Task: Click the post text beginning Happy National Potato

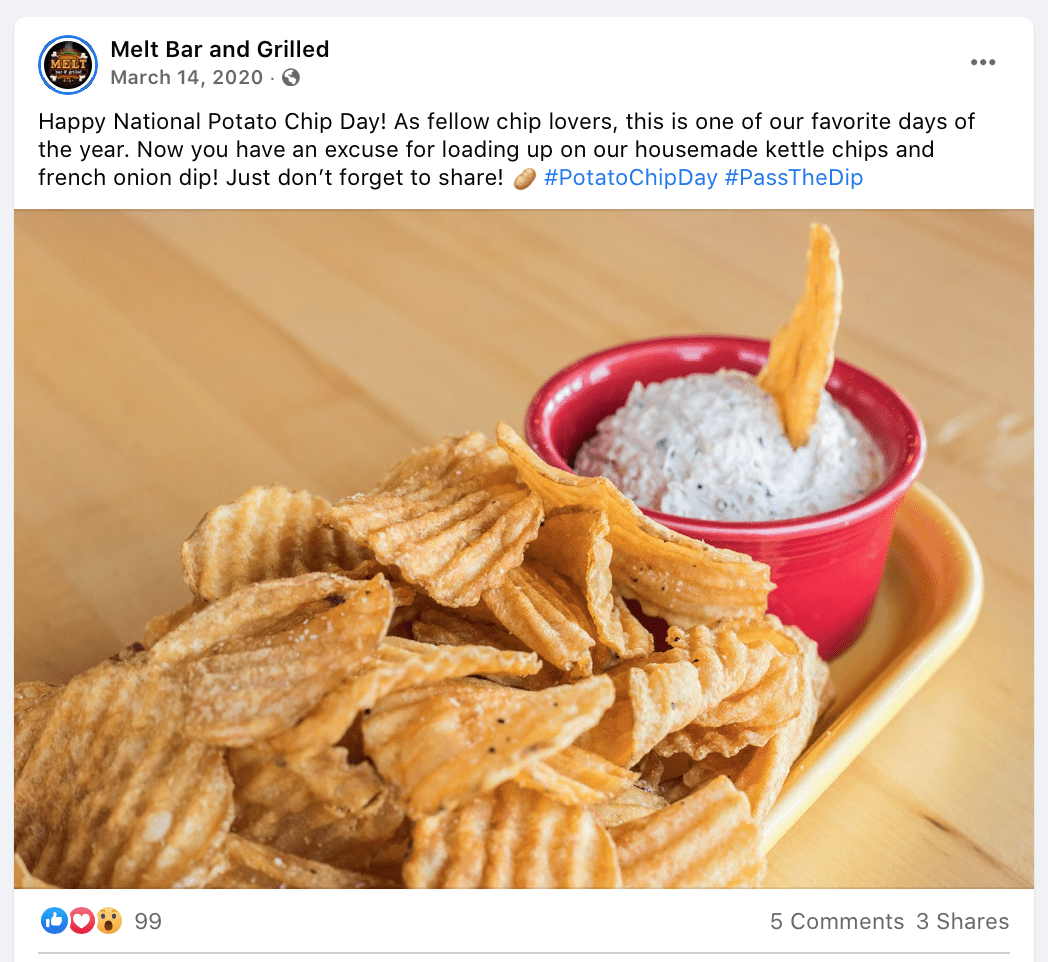Action: click(506, 150)
